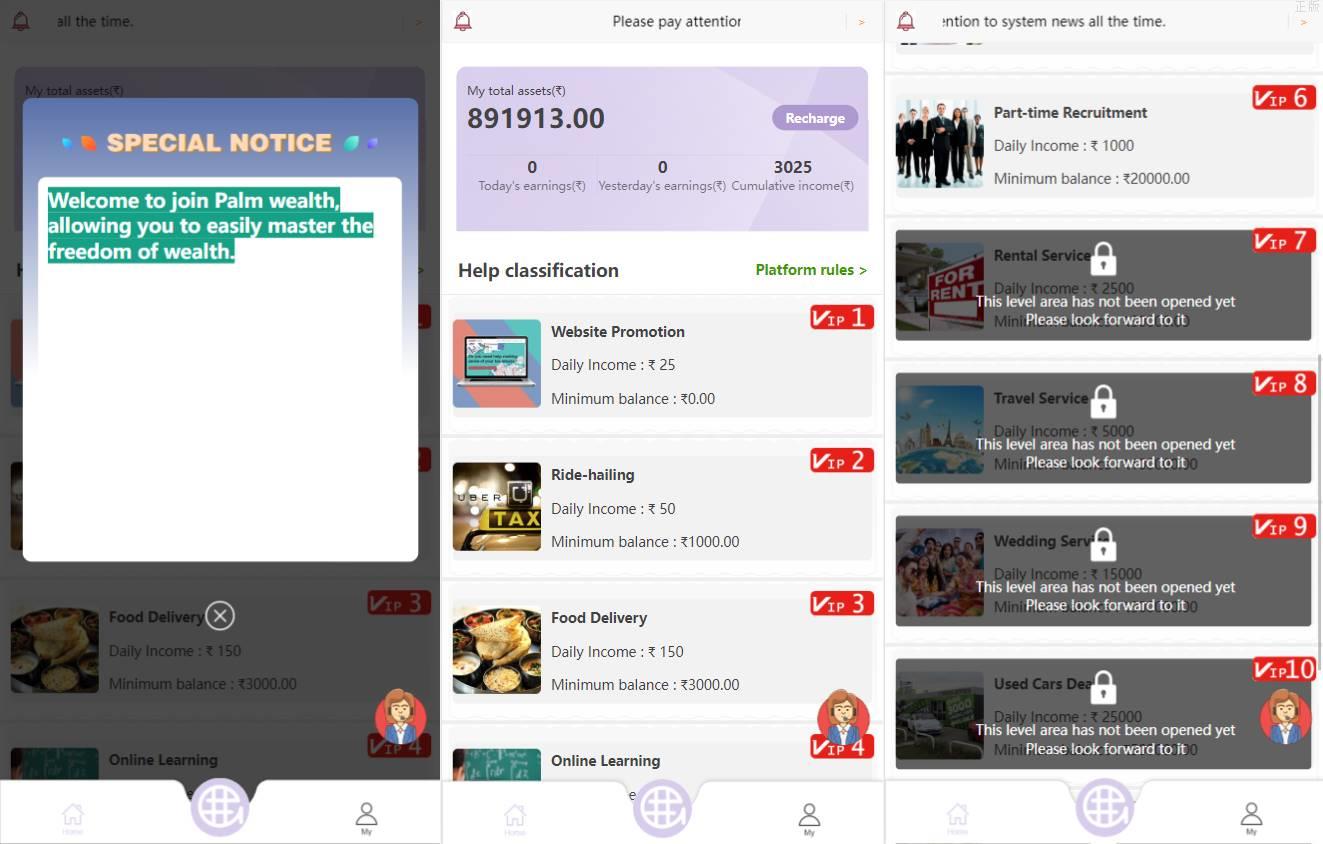Open the Part-time Recruitment thumbnail image
1323x844 pixels.
pos(939,144)
